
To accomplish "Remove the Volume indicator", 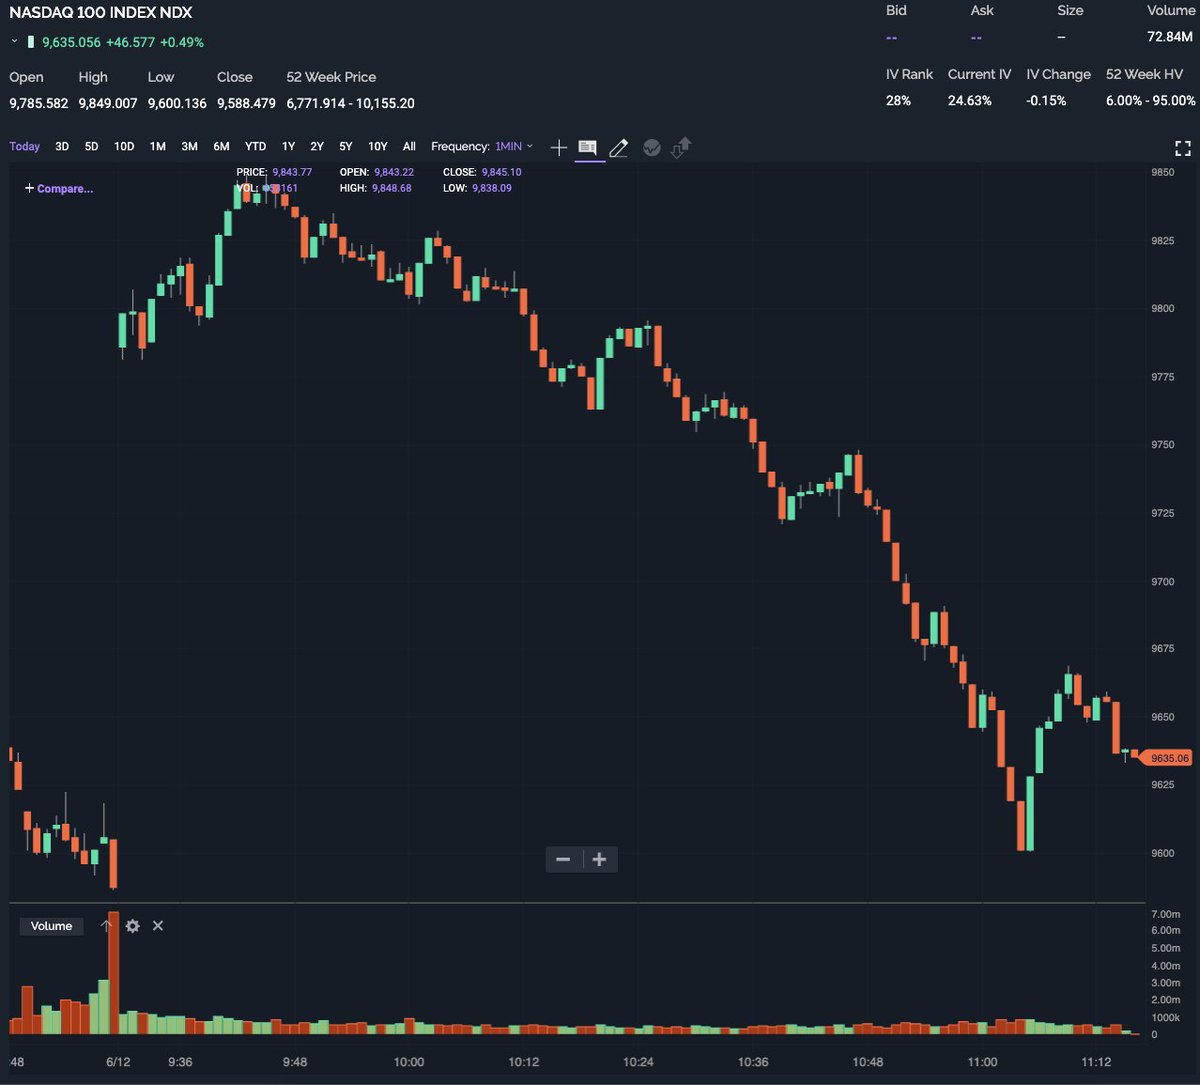I will [x=158, y=926].
